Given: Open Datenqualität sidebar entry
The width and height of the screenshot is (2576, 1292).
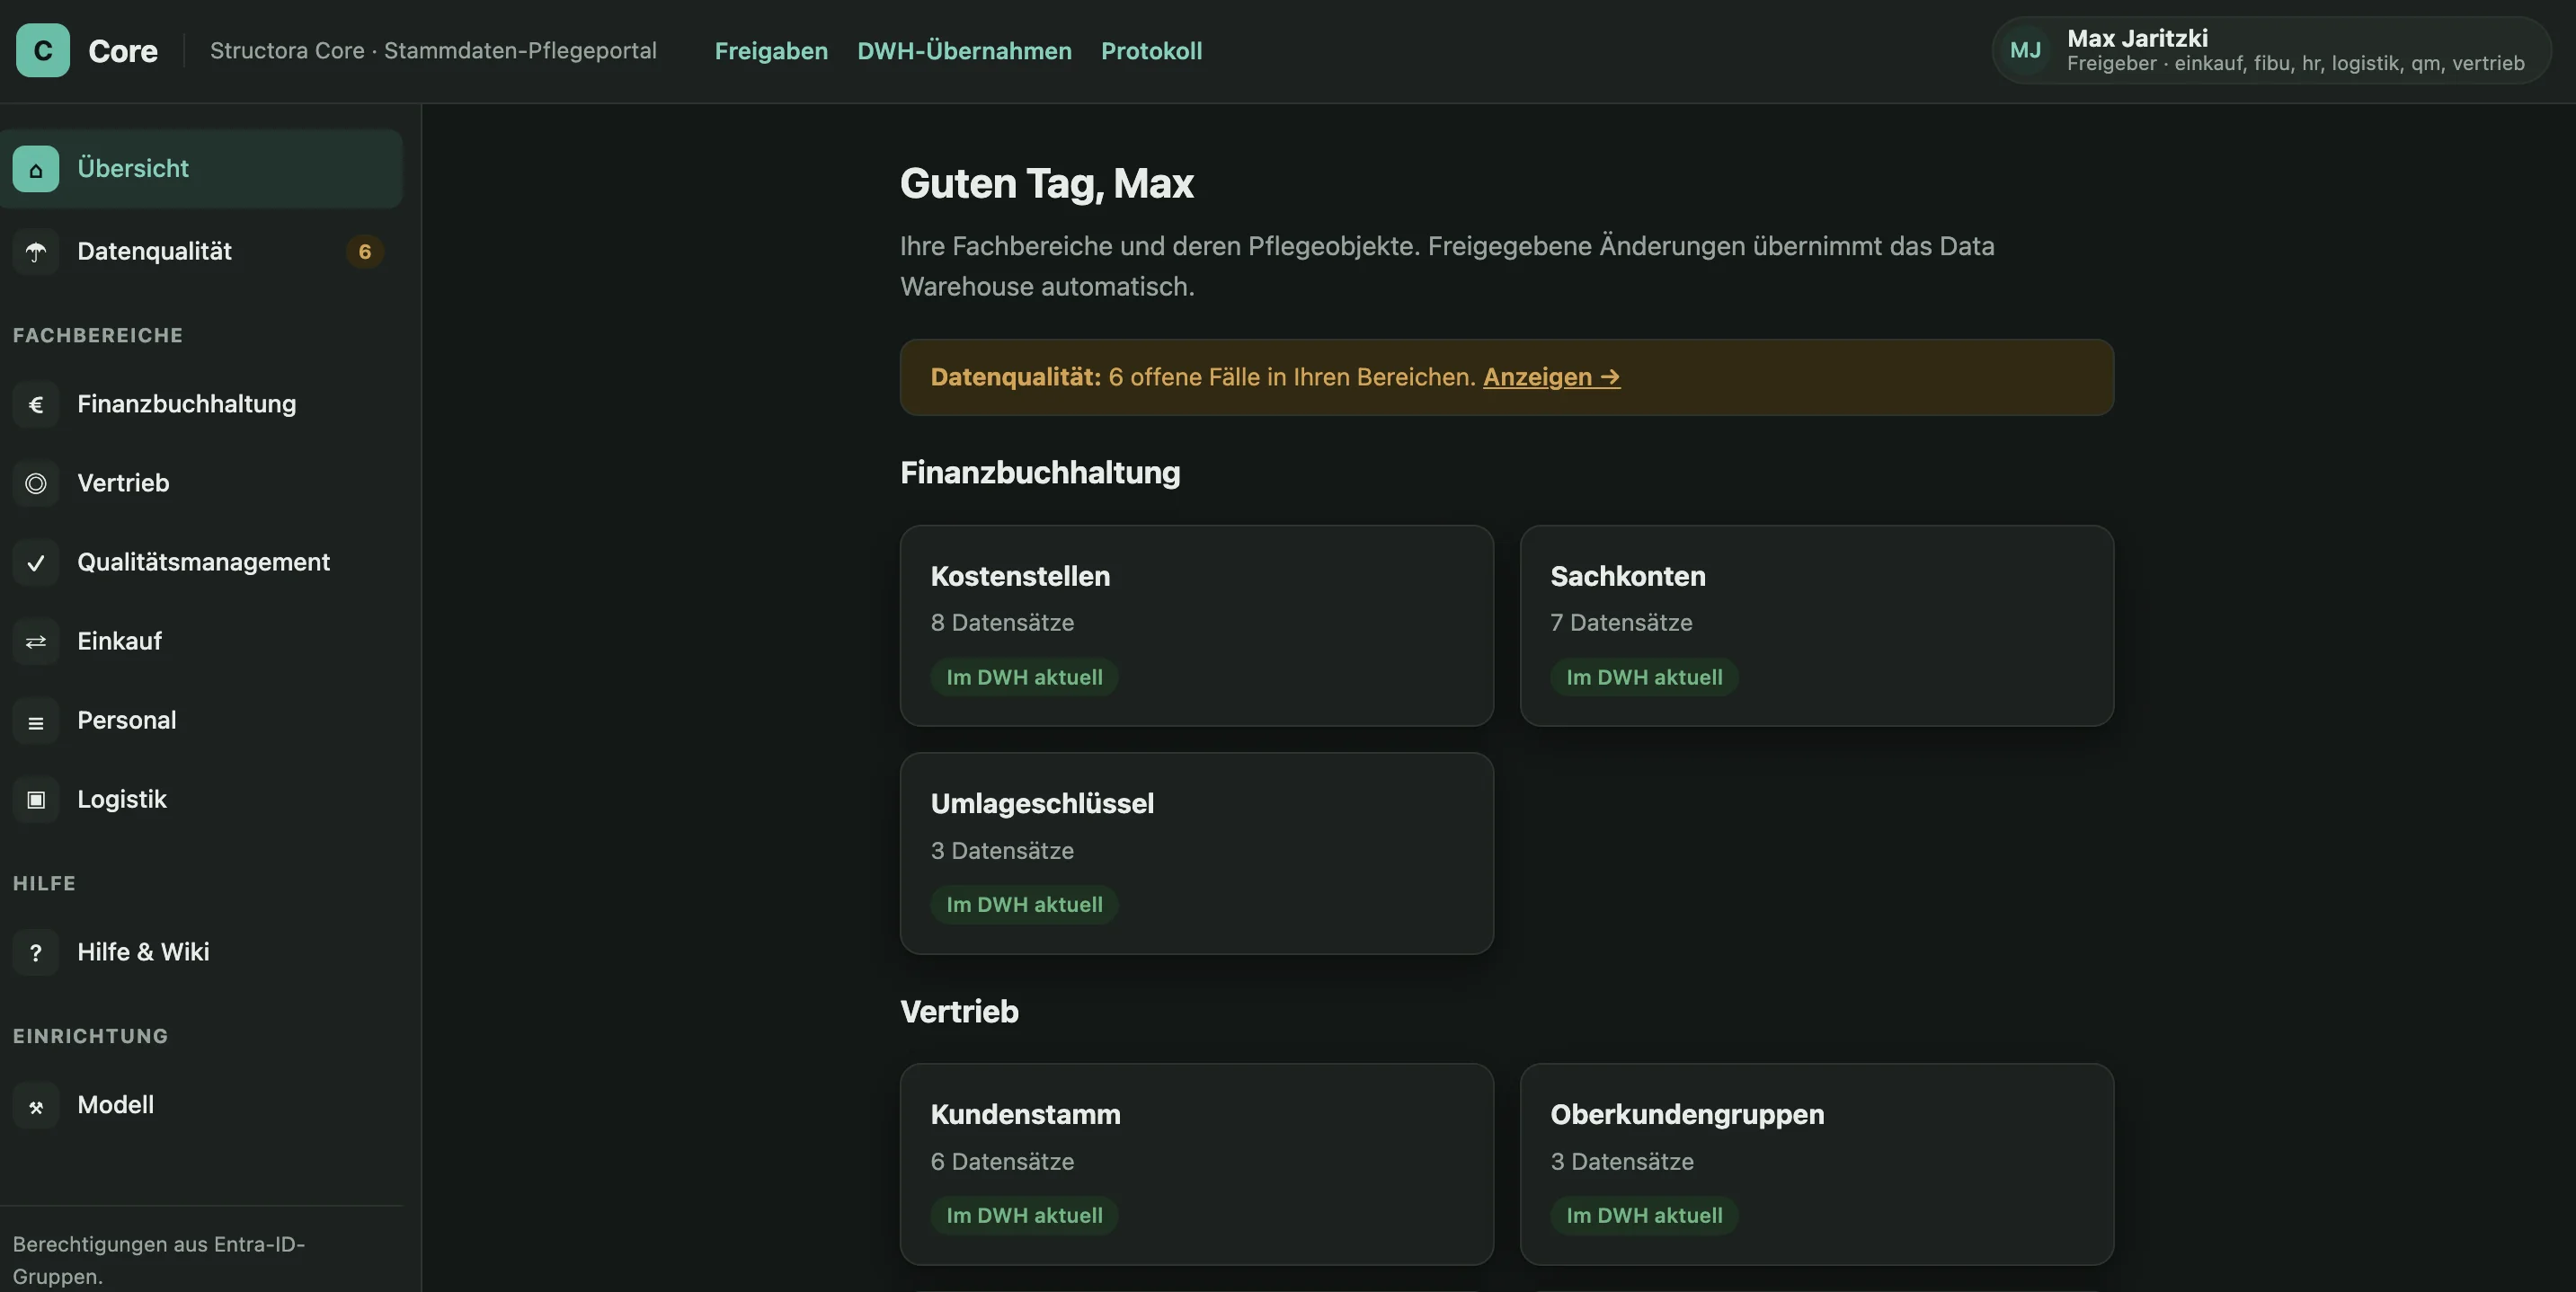Looking at the screenshot, I should coord(201,251).
